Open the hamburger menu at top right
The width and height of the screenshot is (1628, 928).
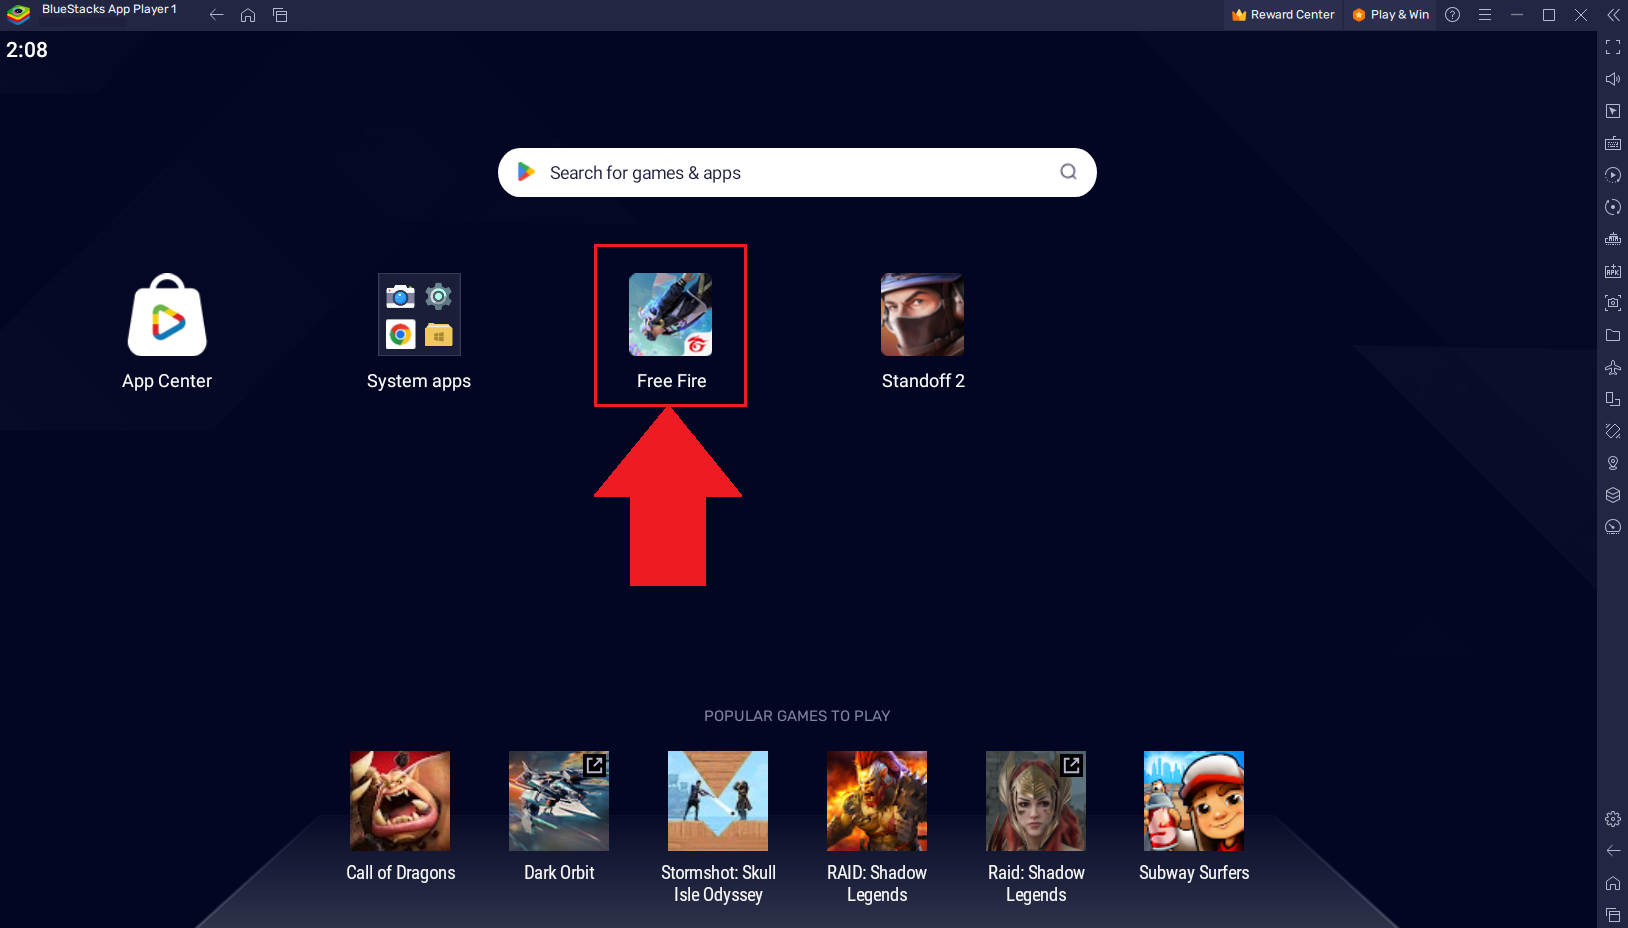click(x=1486, y=15)
